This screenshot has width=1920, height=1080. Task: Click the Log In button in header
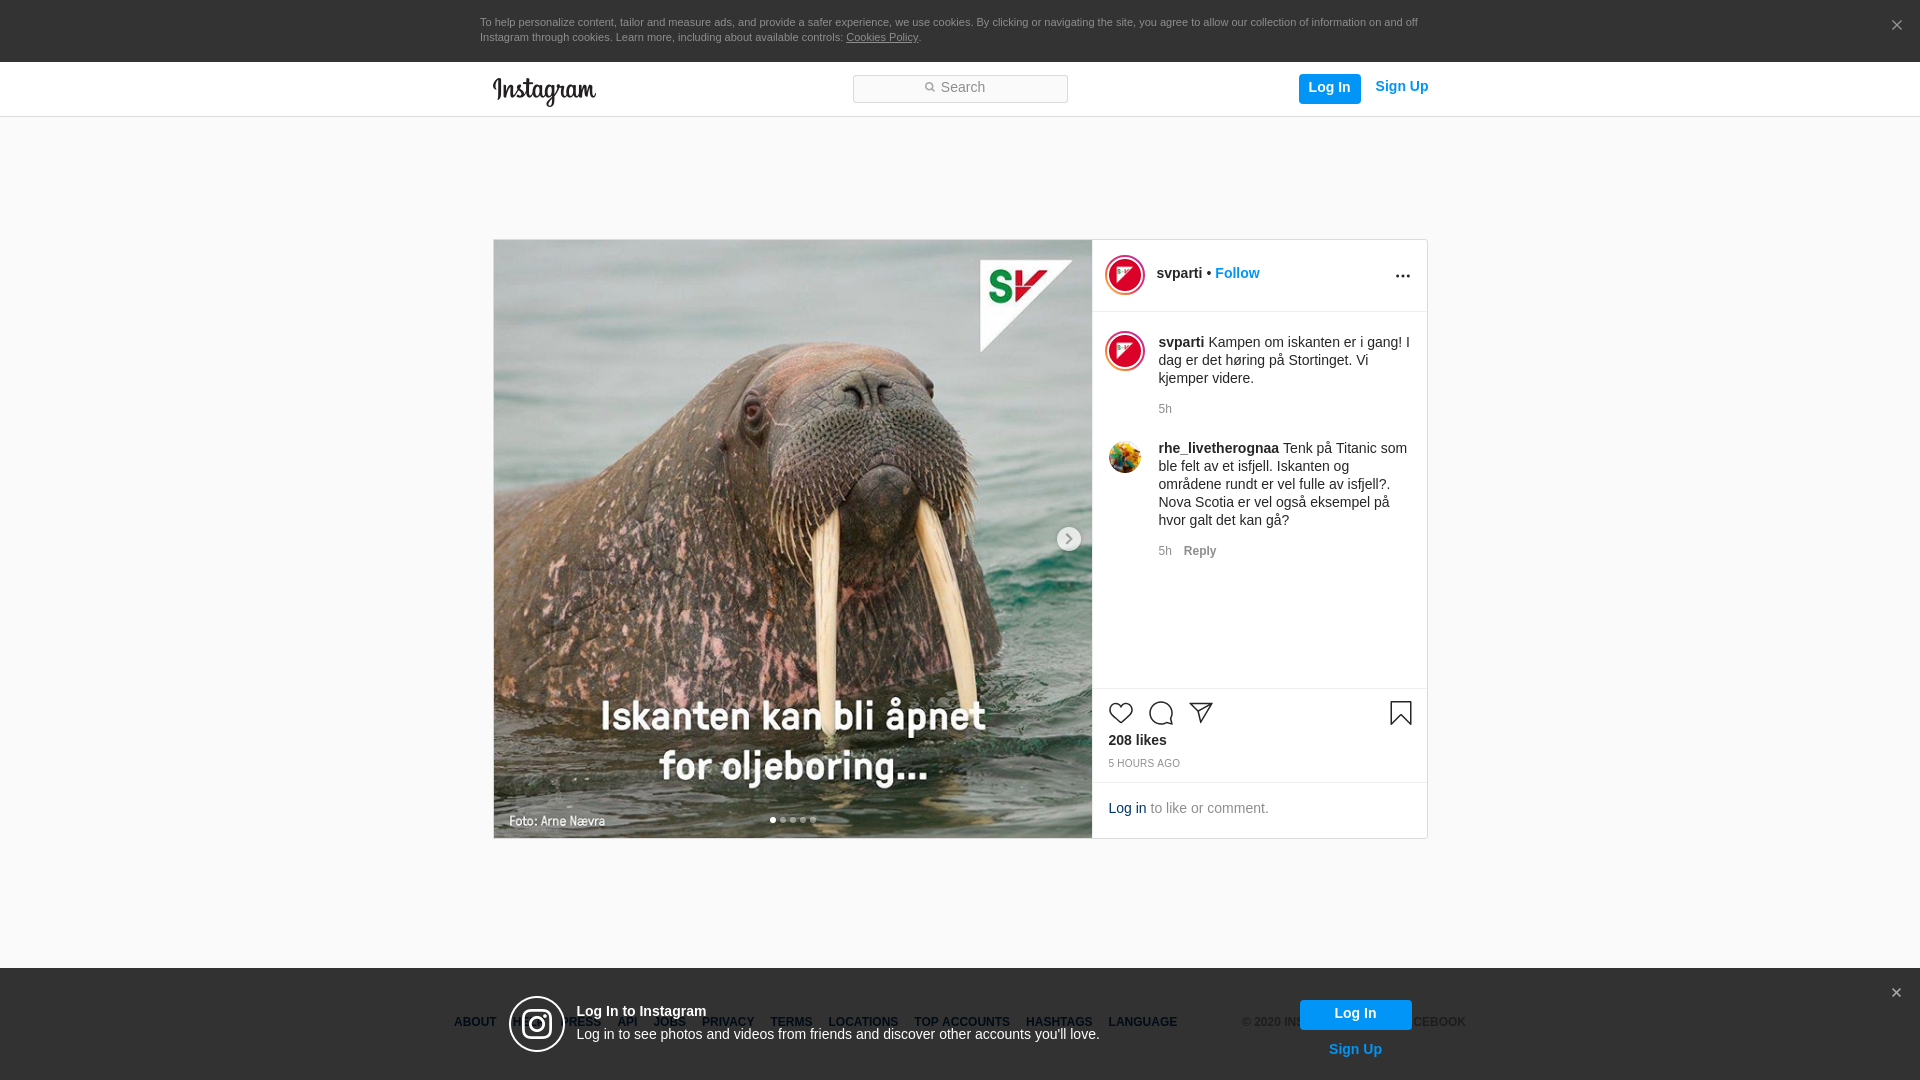click(x=1329, y=88)
